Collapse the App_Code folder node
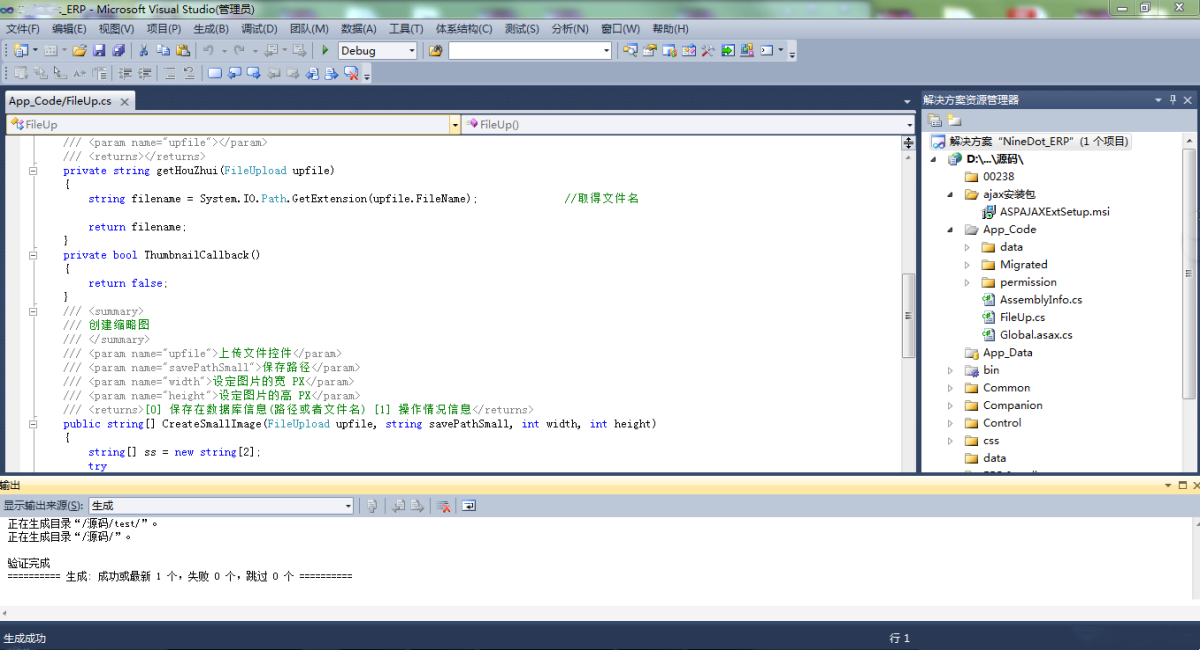The width and height of the screenshot is (1200, 650). (951, 229)
